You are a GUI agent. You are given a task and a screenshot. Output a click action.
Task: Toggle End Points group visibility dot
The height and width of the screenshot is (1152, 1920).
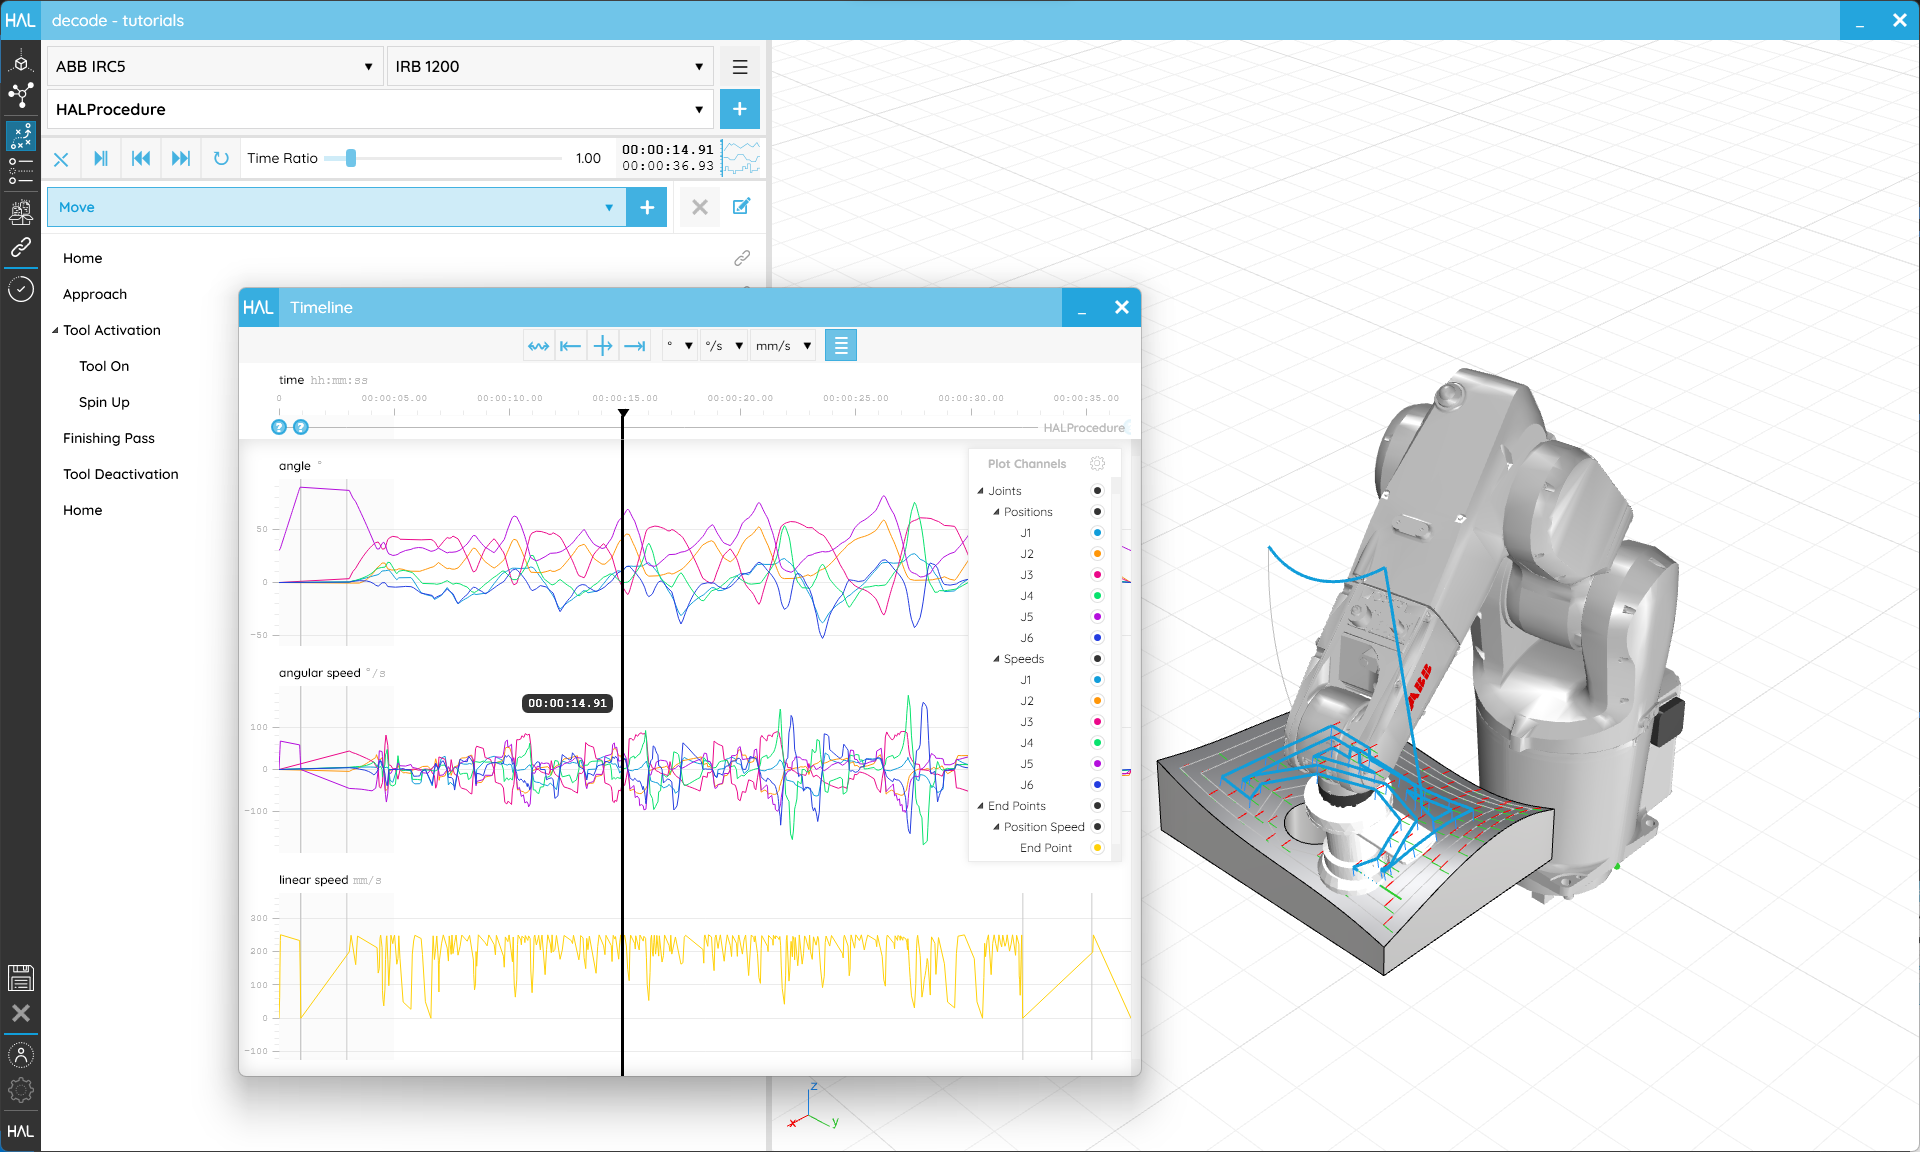pyautogui.click(x=1097, y=806)
